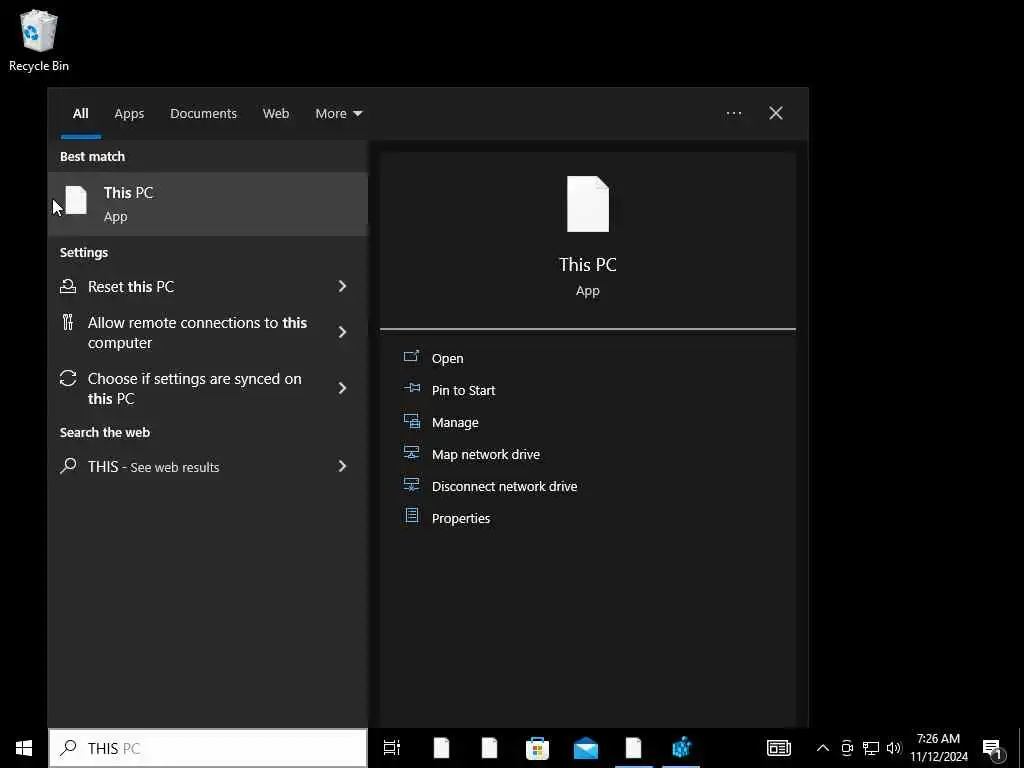Image resolution: width=1024 pixels, height=768 pixels.
Task: Open the Mail app on the taskbar
Action: (x=586, y=748)
